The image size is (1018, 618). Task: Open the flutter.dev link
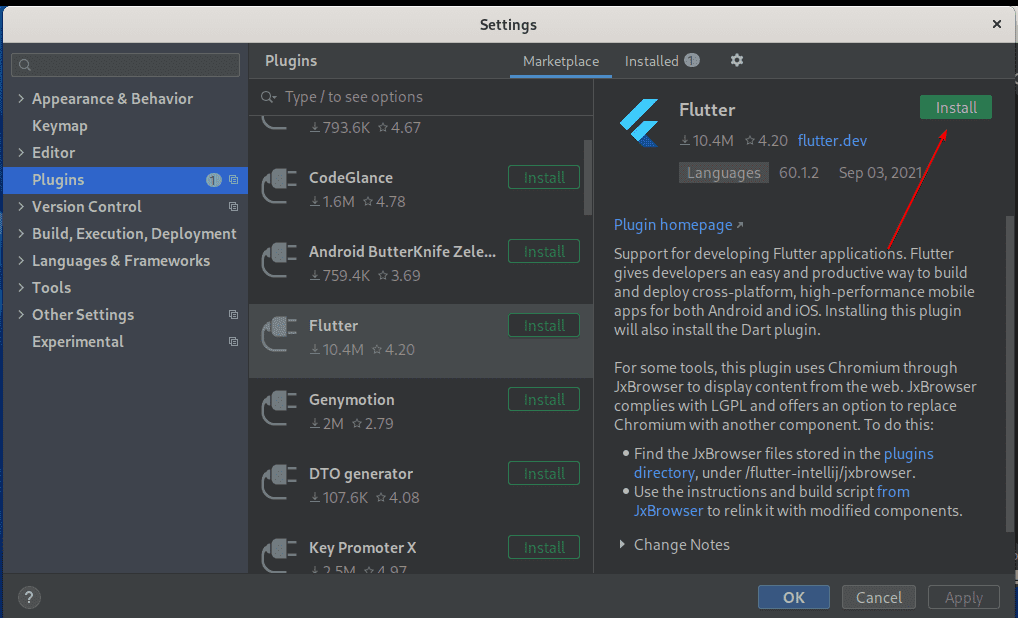[832, 141]
